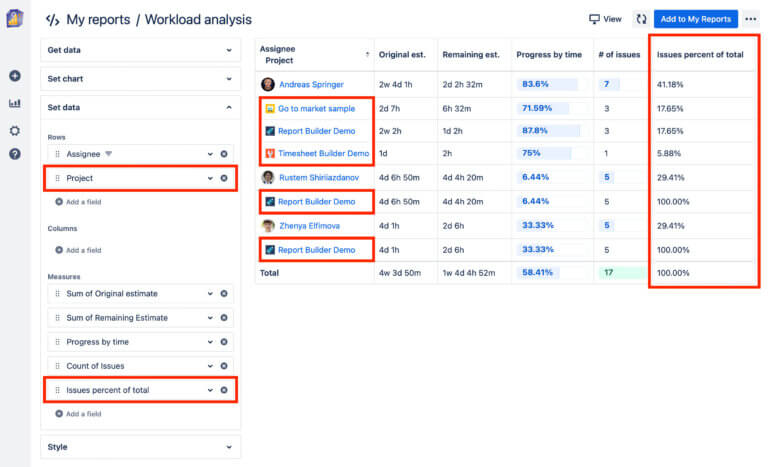Click the View button
768x467 pixels.
click(x=605, y=19)
